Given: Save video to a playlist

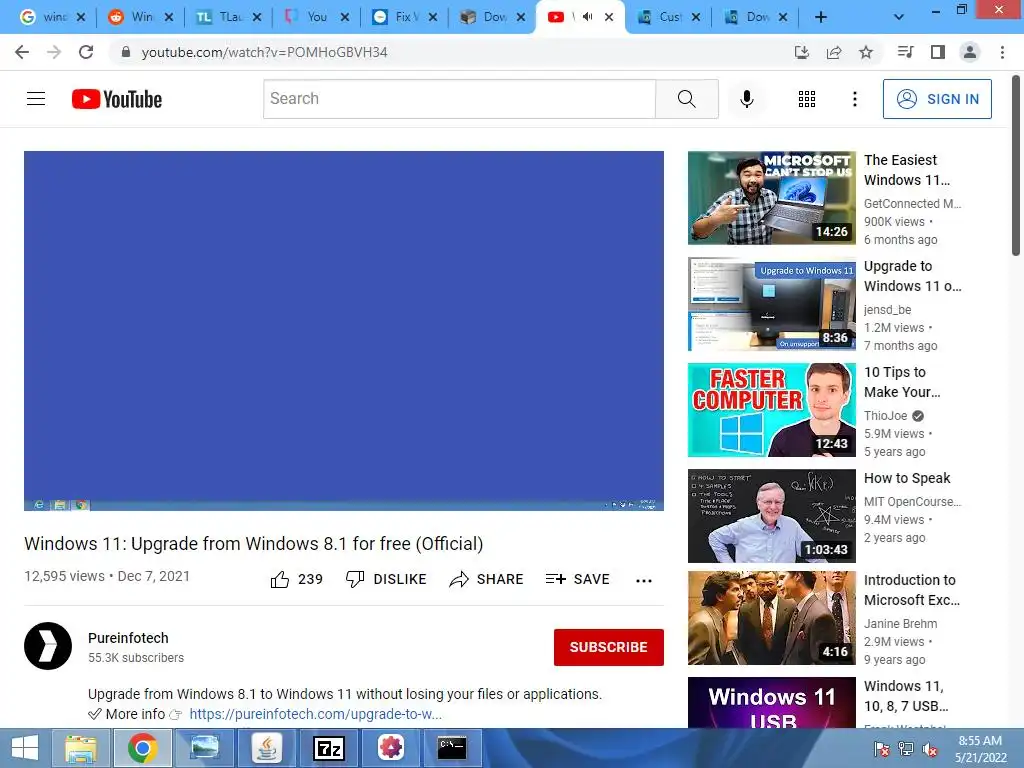Looking at the screenshot, I should 577,579.
